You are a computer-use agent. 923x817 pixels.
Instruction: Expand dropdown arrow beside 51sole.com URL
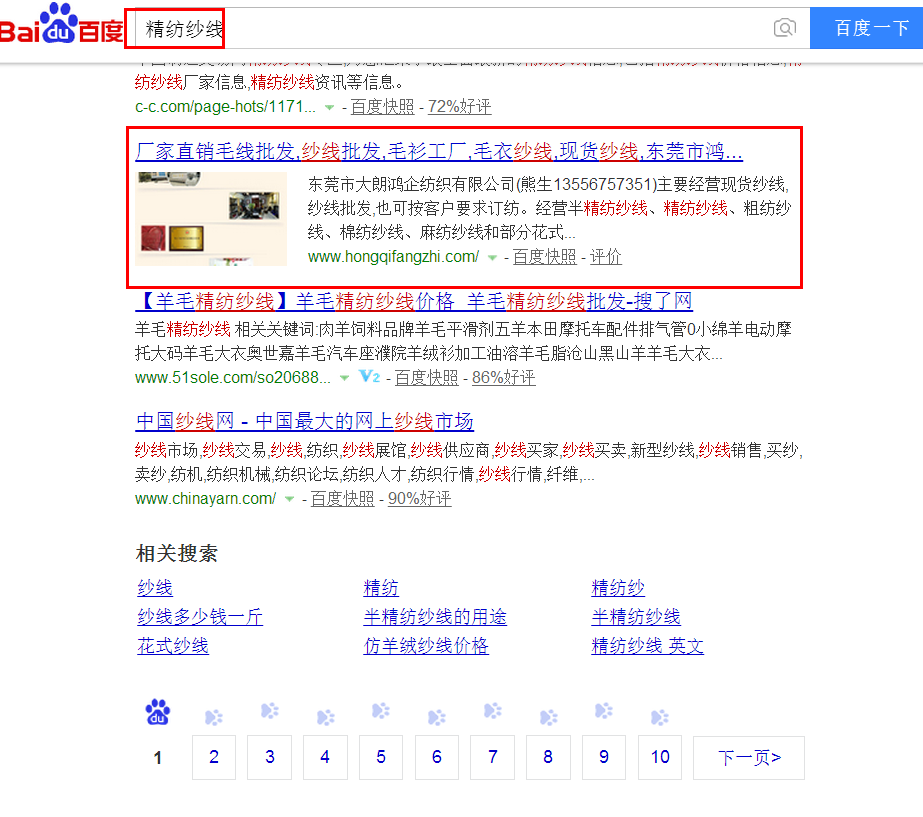pos(344,378)
